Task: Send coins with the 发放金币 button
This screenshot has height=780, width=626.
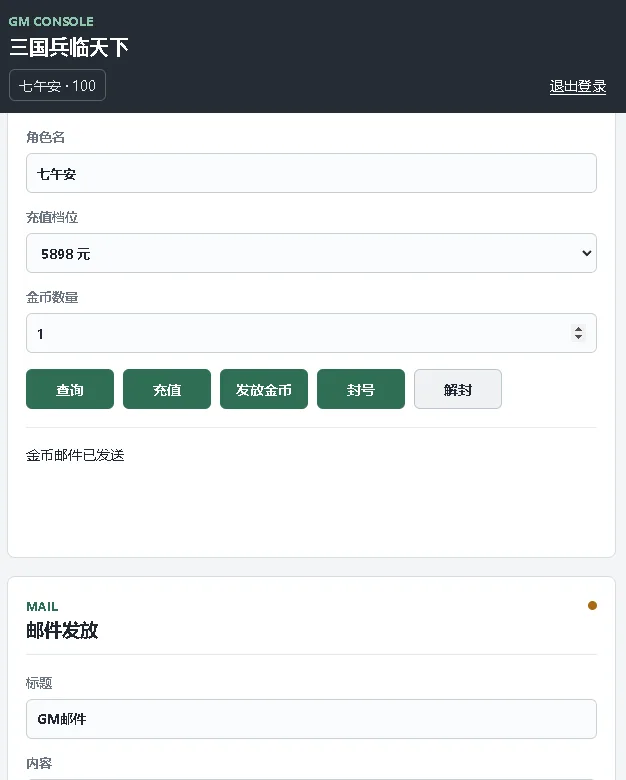Action: [x=264, y=389]
